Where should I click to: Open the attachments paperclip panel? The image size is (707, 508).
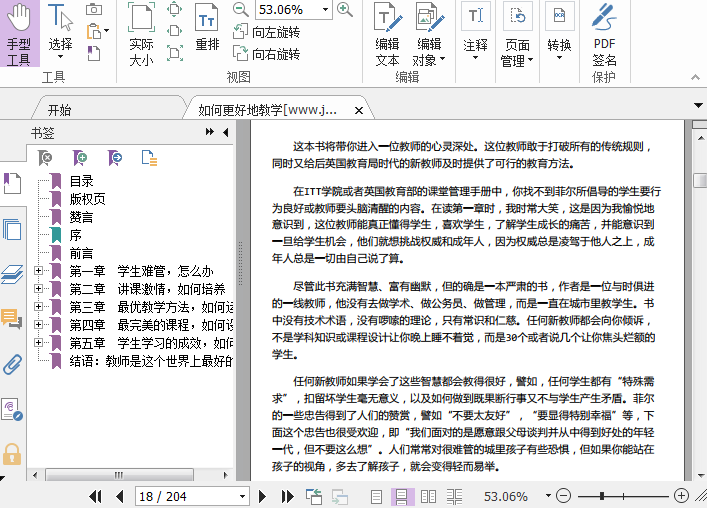coord(12,364)
